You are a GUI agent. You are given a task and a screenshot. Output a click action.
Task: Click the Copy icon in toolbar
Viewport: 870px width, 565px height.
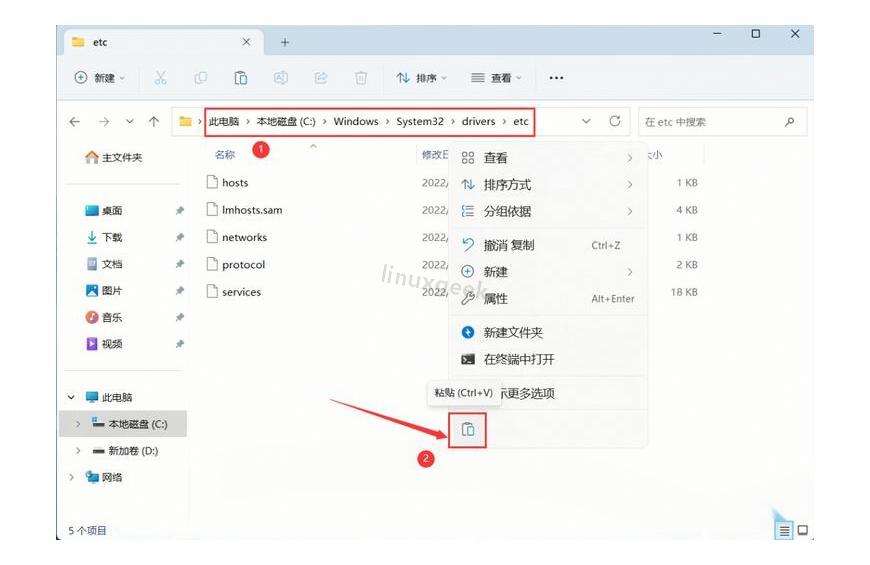[200, 78]
